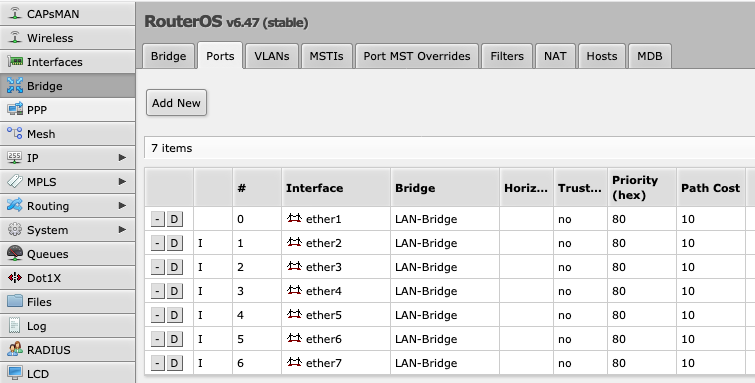Open the Port MST Overrides tab
The image size is (755, 383).
click(417, 56)
